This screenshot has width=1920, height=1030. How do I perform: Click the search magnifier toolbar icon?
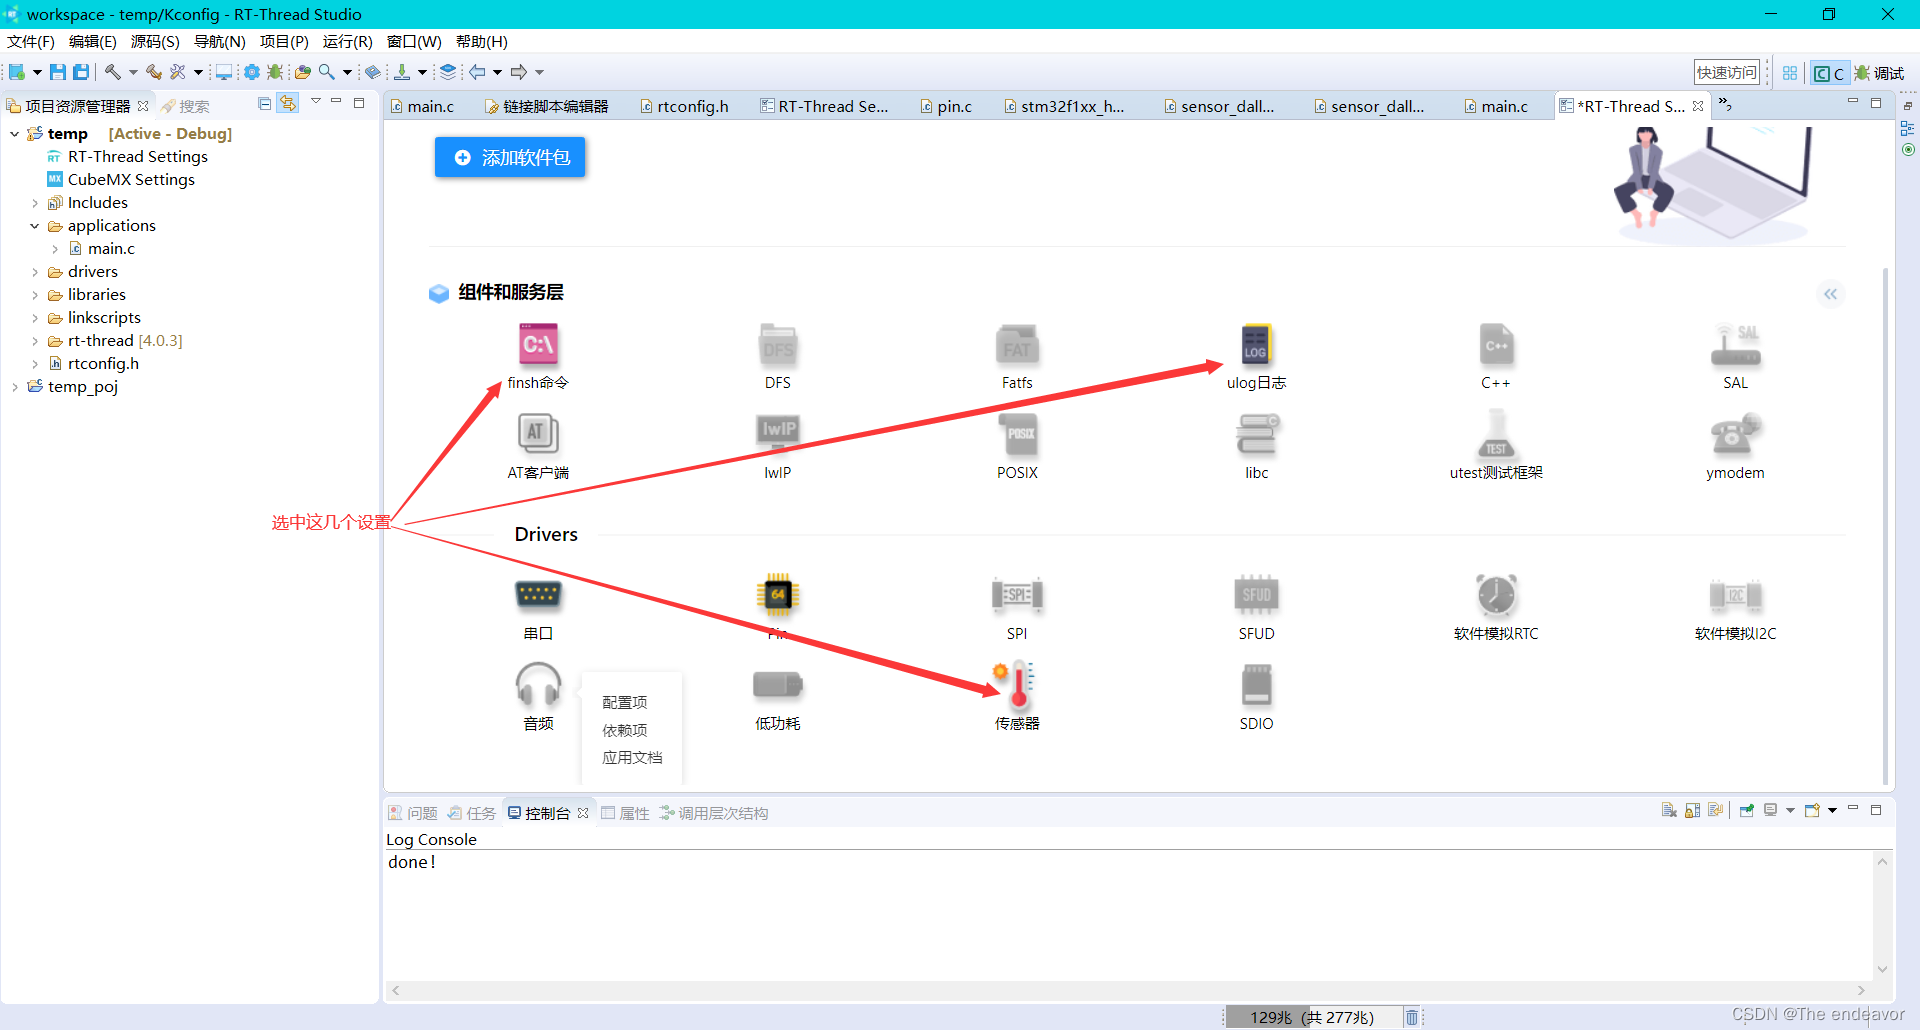327,72
